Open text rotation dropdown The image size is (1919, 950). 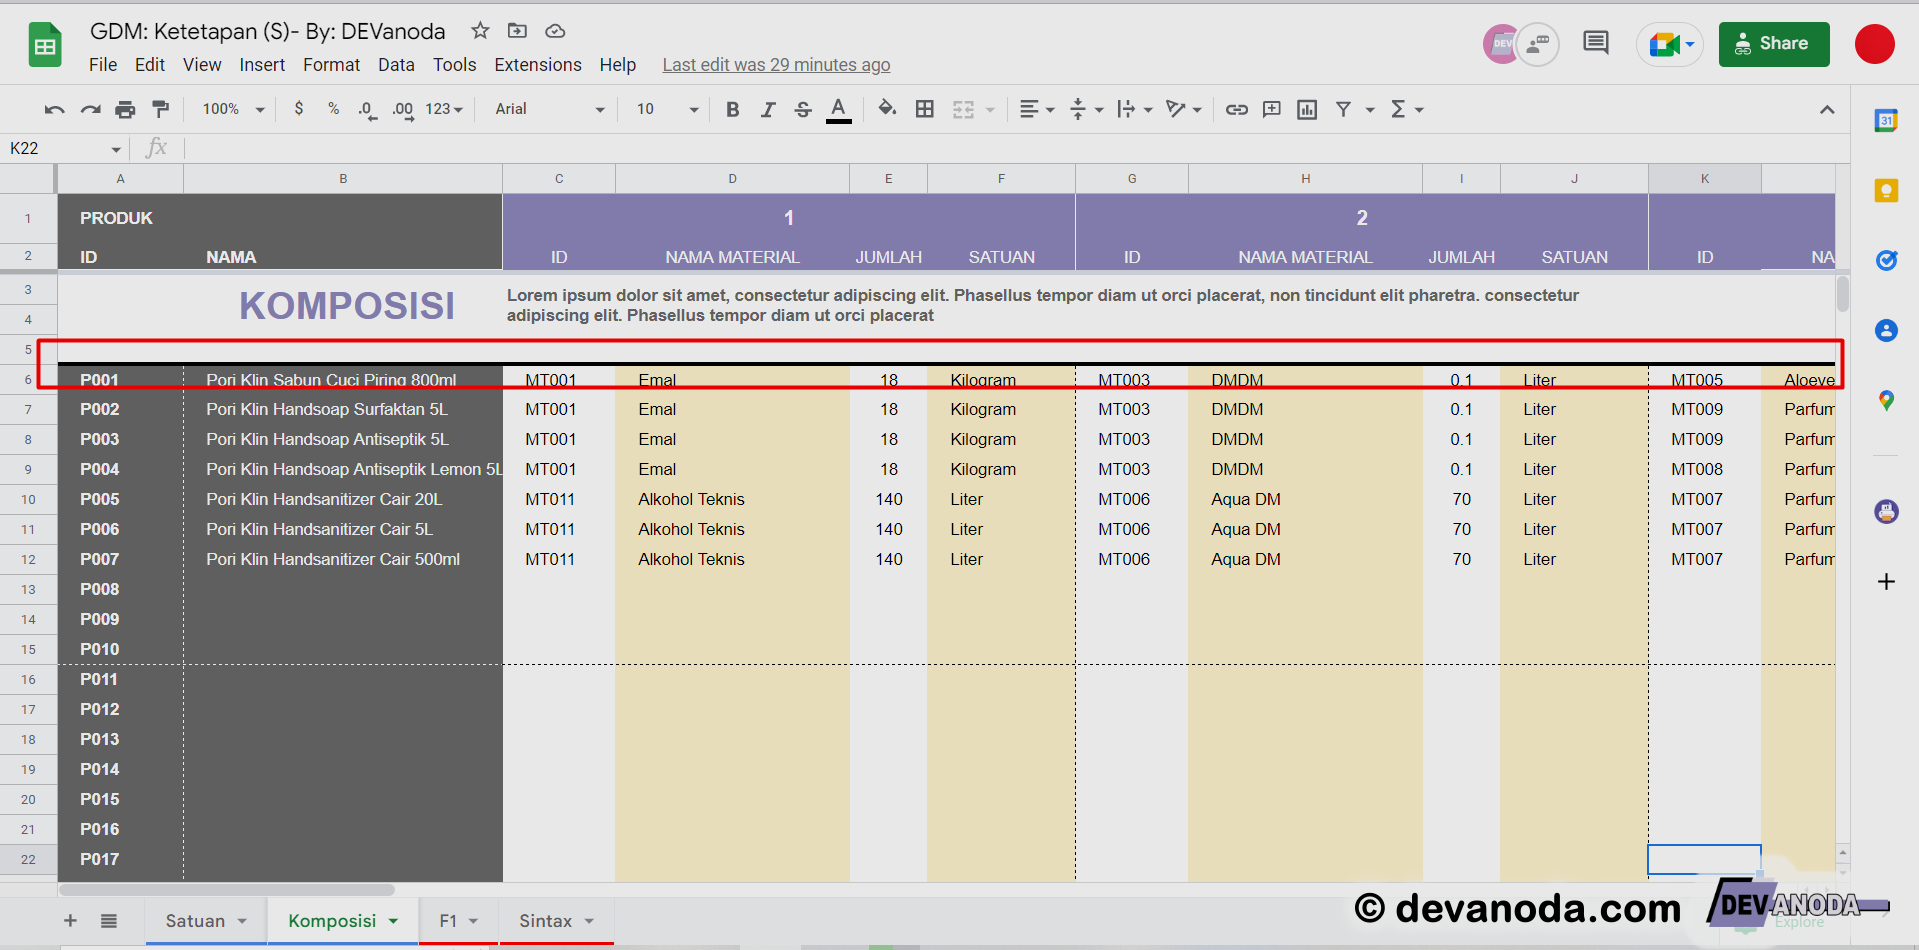(x=1184, y=109)
